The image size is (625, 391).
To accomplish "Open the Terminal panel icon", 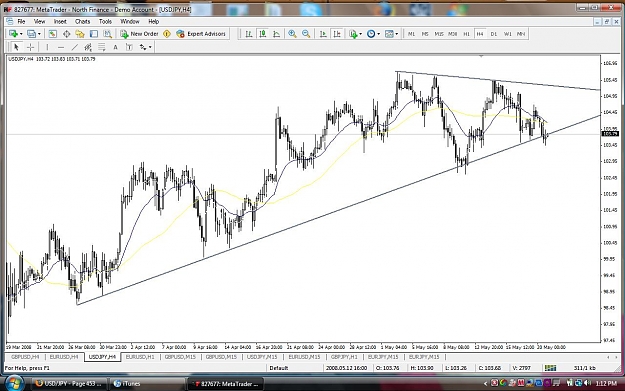I will 94,34.
